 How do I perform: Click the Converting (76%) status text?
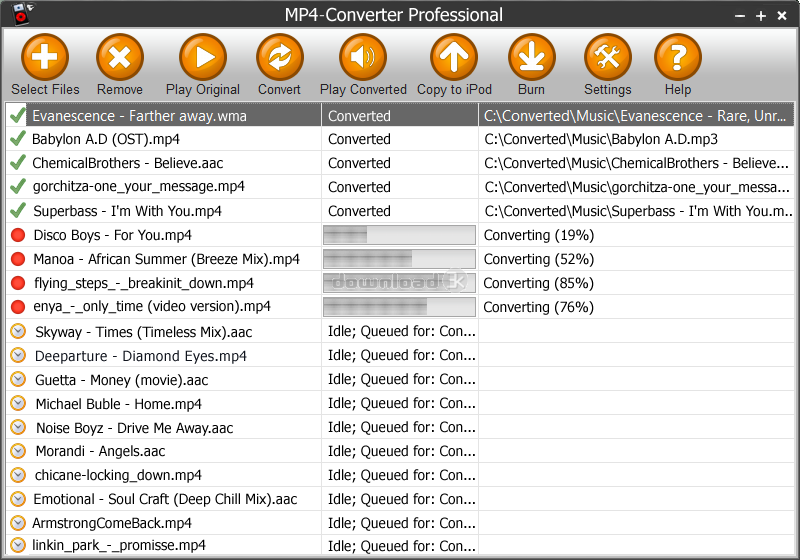click(x=538, y=307)
